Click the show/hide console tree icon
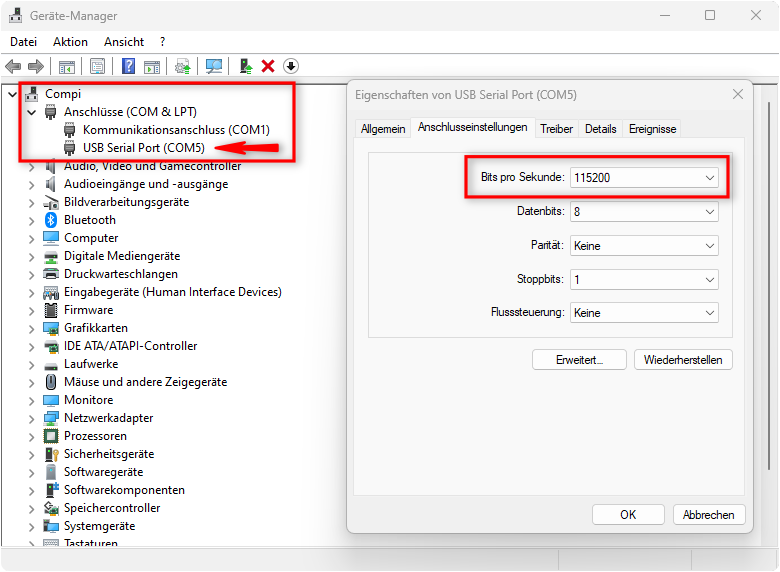Image resolution: width=780 pixels, height=572 pixels. [x=67, y=66]
